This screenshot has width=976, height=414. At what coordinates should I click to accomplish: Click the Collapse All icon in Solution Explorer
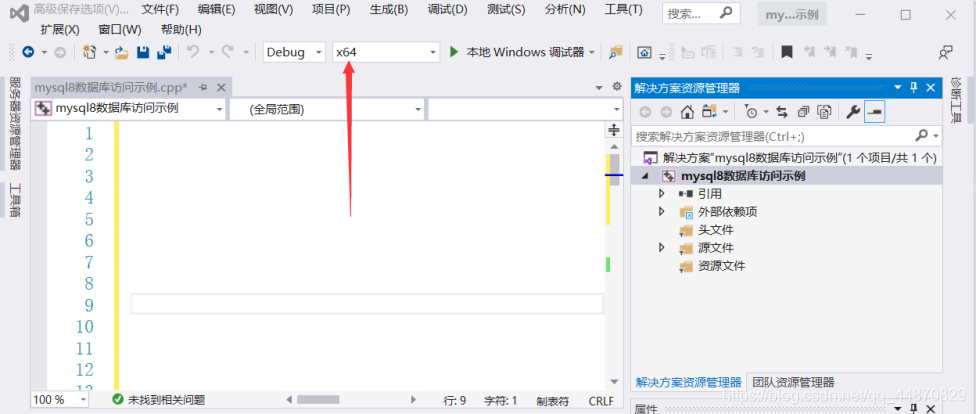(803, 112)
